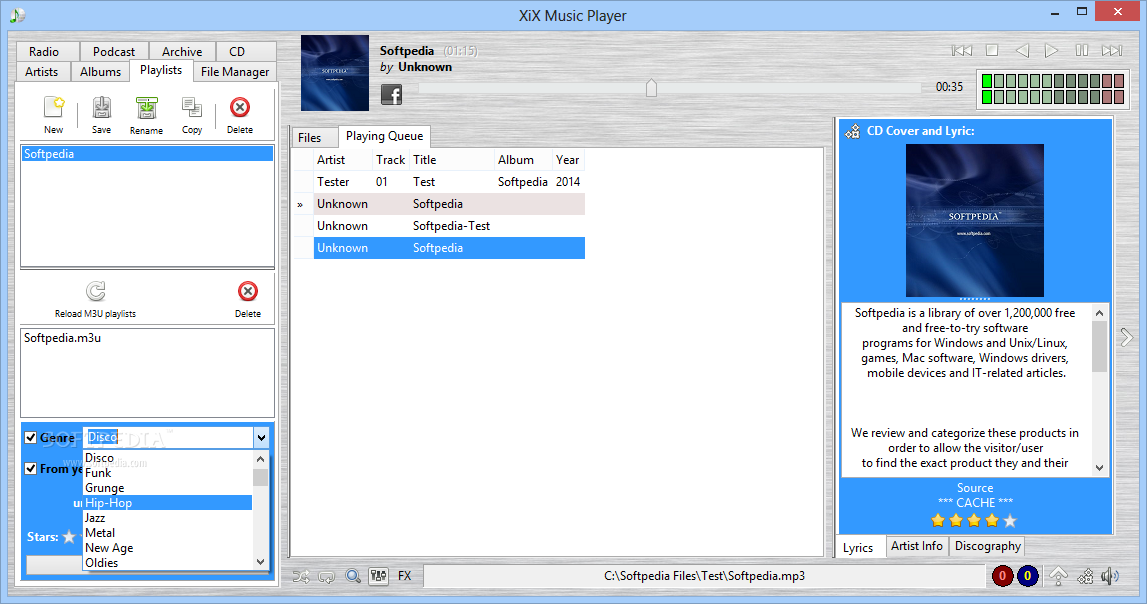This screenshot has height=604, width=1147.
Task: Open the Archive tab
Action: point(182,51)
